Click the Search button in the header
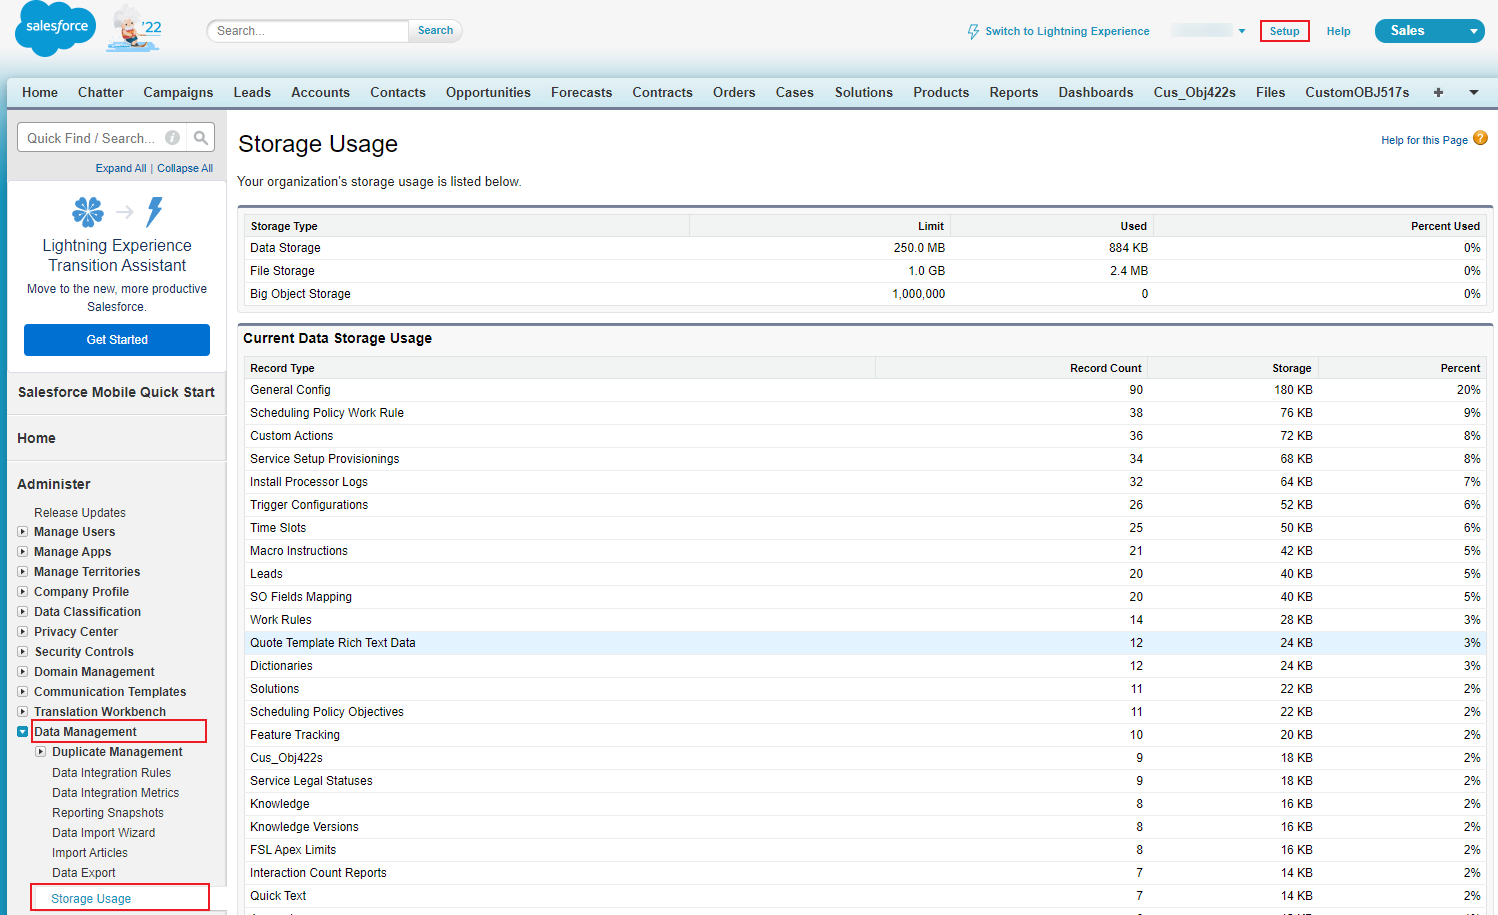Image resolution: width=1498 pixels, height=915 pixels. pos(435,30)
